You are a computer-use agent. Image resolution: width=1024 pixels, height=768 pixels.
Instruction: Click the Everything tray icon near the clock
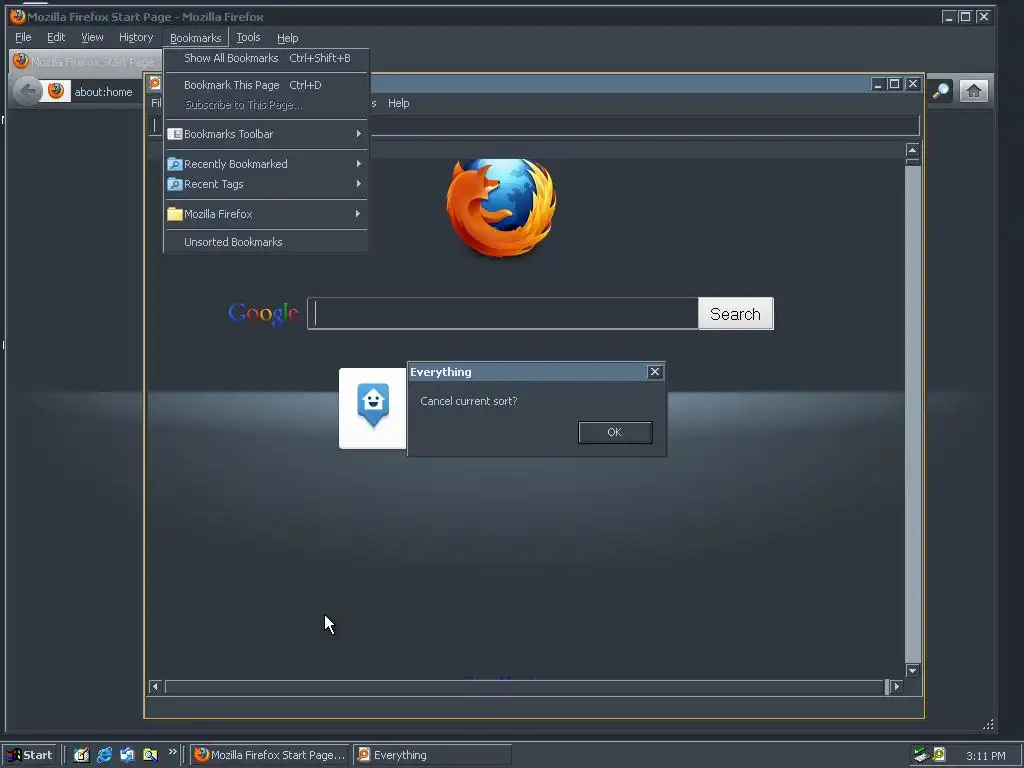(x=938, y=755)
